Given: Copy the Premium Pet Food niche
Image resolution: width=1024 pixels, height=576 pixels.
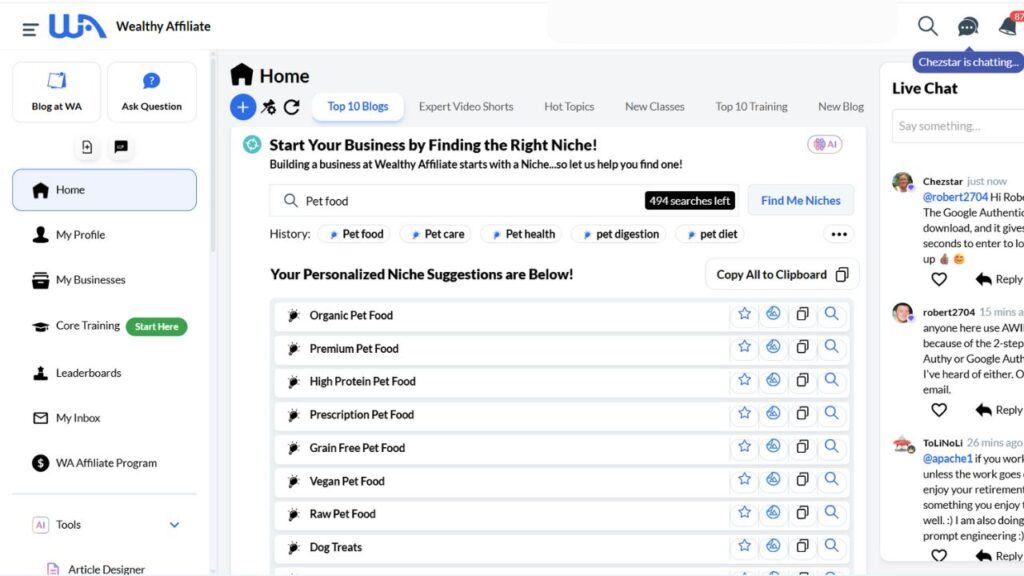Looking at the screenshot, I should 802,348.
